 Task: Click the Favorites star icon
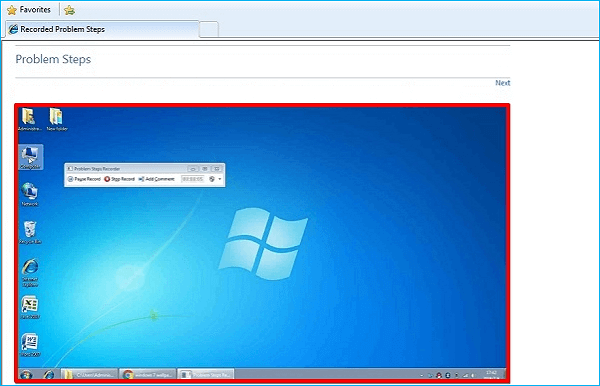(12, 10)
